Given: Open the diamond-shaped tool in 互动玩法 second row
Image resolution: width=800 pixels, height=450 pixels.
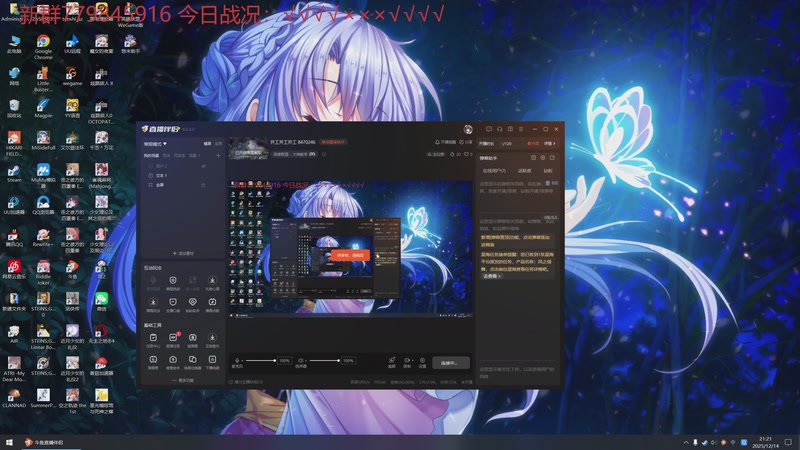Looking at the screenshot, I should 192,304.
